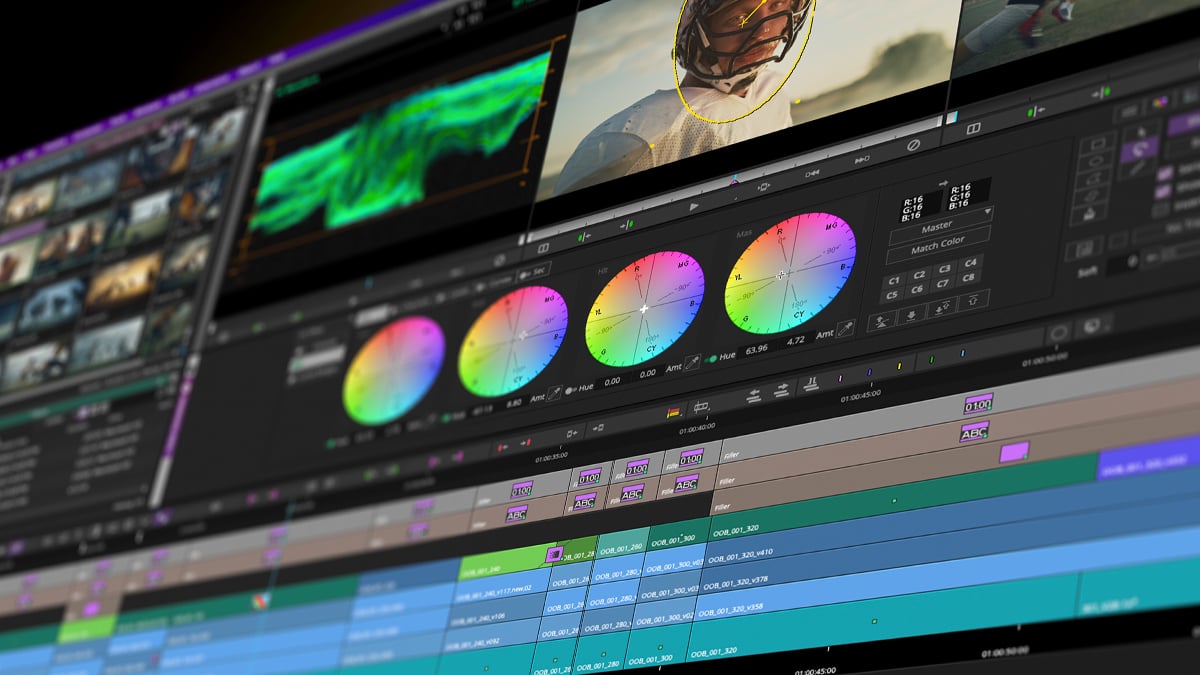Click the 01:00:45:00 marker on the top timeline ruler
The width and height of the screenshot is (1200, 675).
click(863, 397)
